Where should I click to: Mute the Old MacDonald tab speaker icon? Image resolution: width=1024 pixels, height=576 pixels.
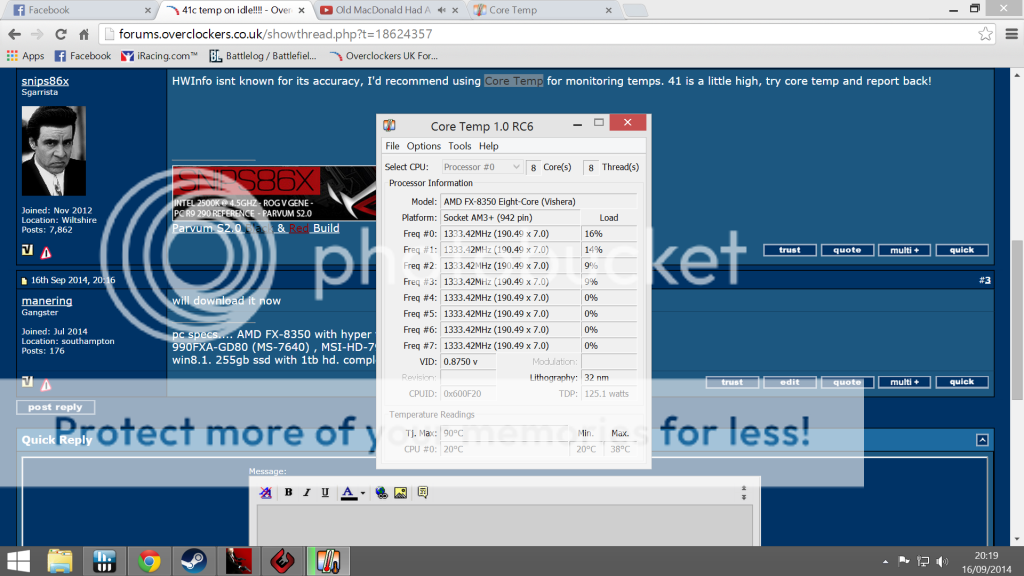tap(441, 10)
